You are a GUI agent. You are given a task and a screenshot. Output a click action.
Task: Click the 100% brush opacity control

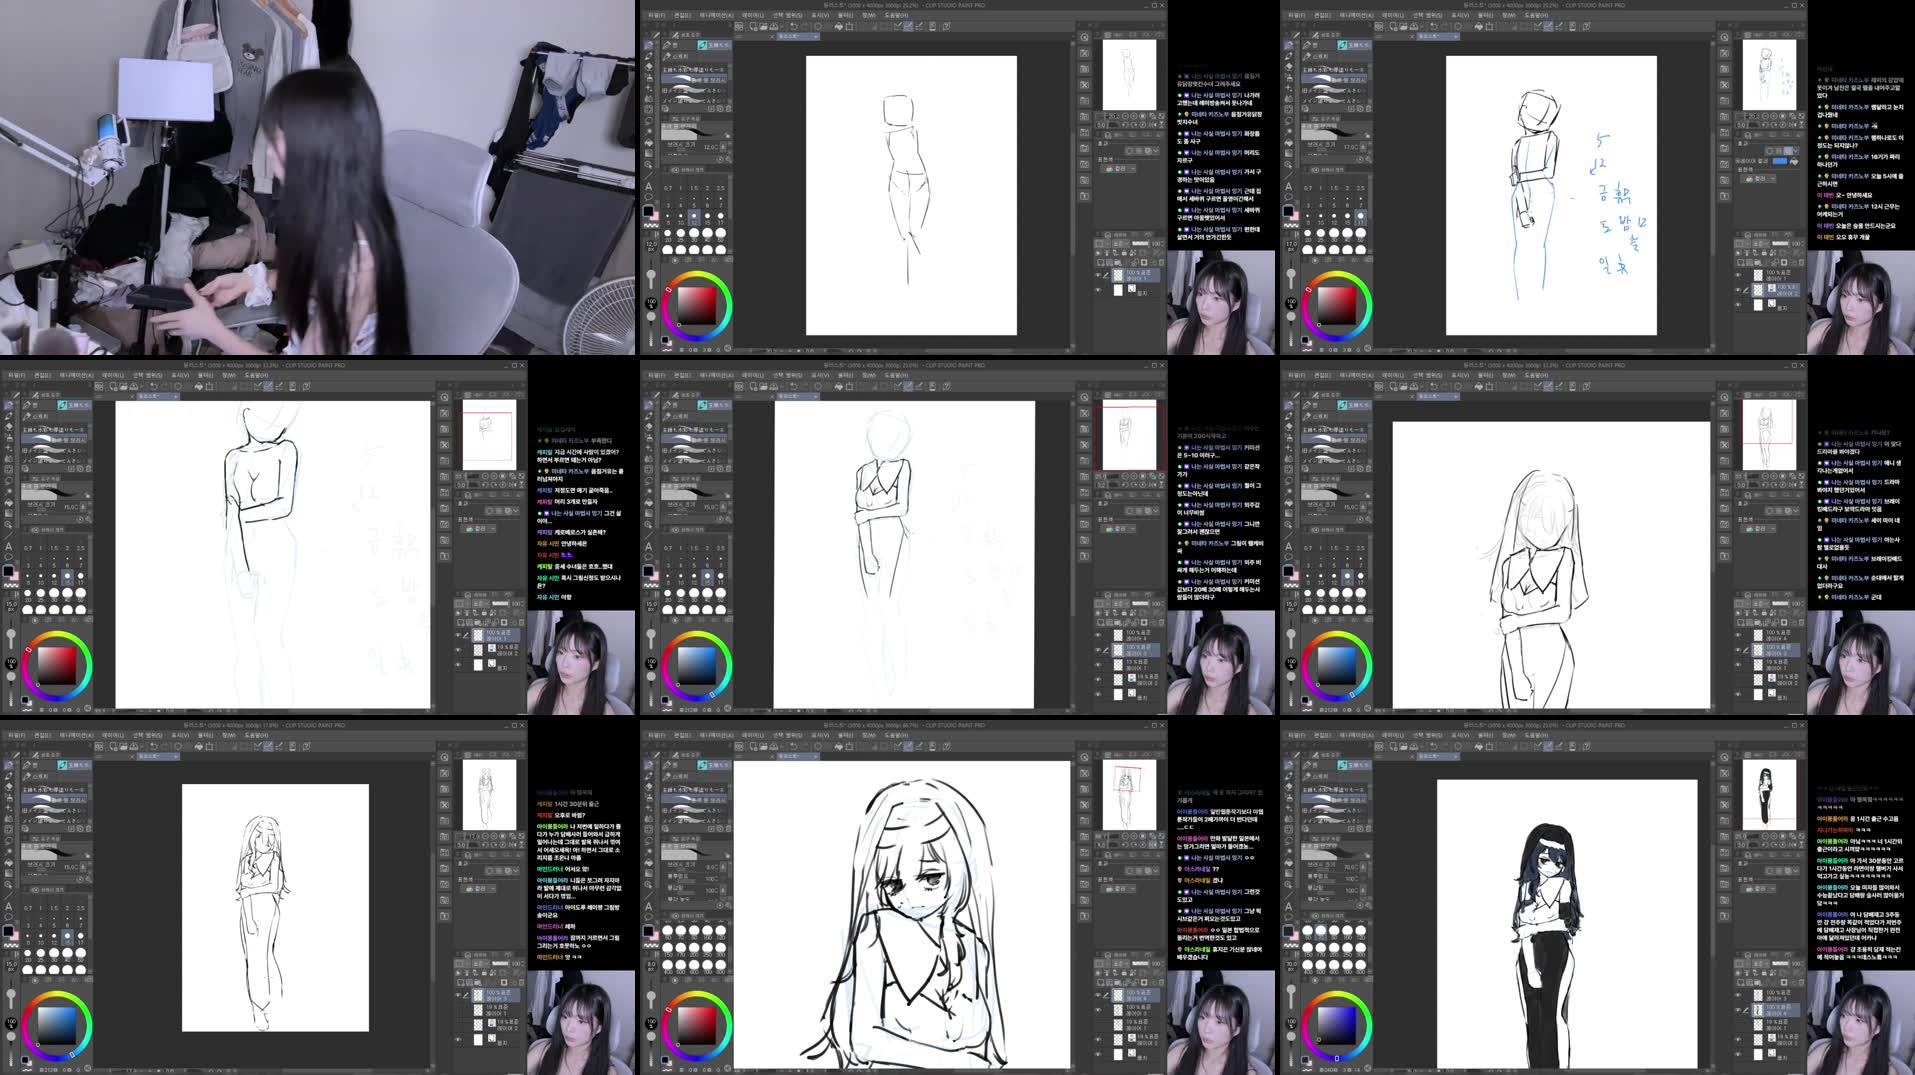tap(650, 303)
